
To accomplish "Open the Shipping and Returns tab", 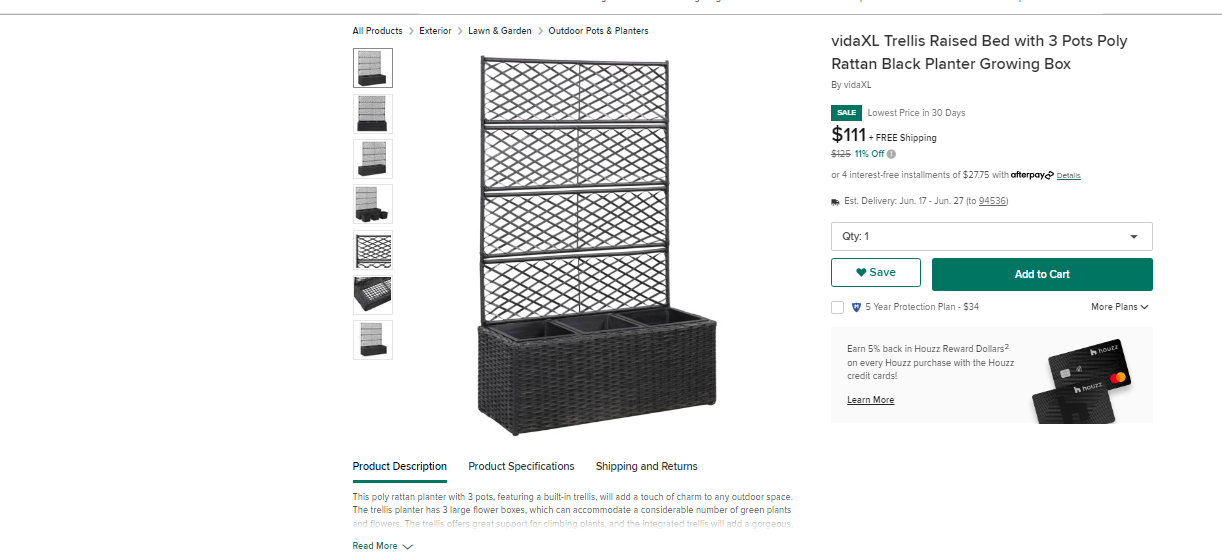I will pyautogui.click(x=646, y=466).
